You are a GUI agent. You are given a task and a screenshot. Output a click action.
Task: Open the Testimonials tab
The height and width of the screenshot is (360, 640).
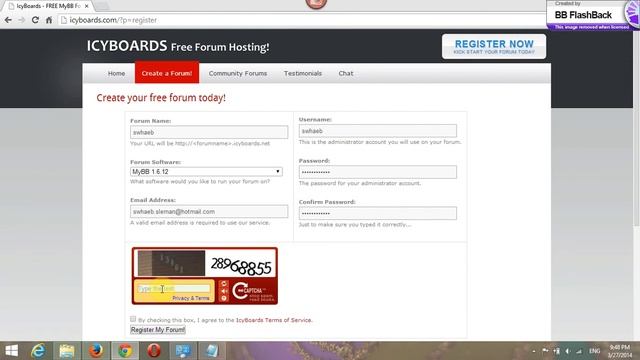[x=303, y=73]
